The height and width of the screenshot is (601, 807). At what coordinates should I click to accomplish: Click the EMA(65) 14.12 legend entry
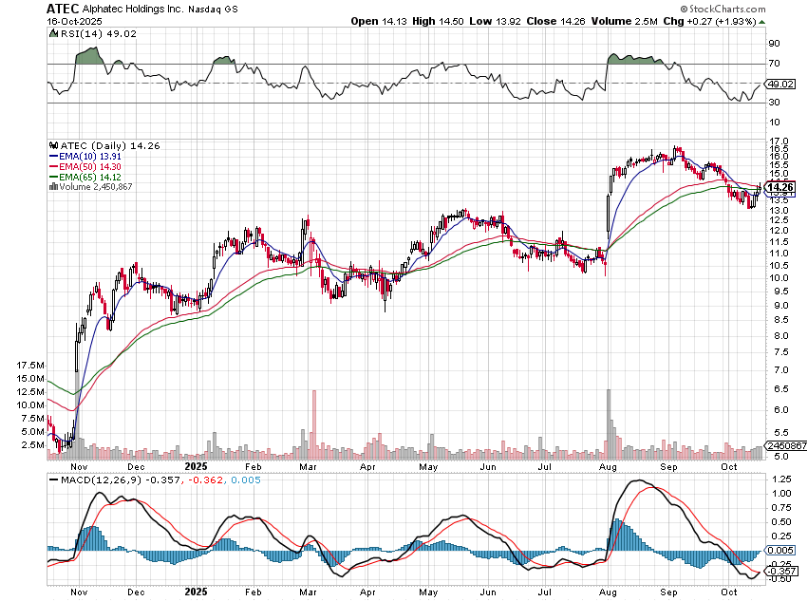[90, 177]
